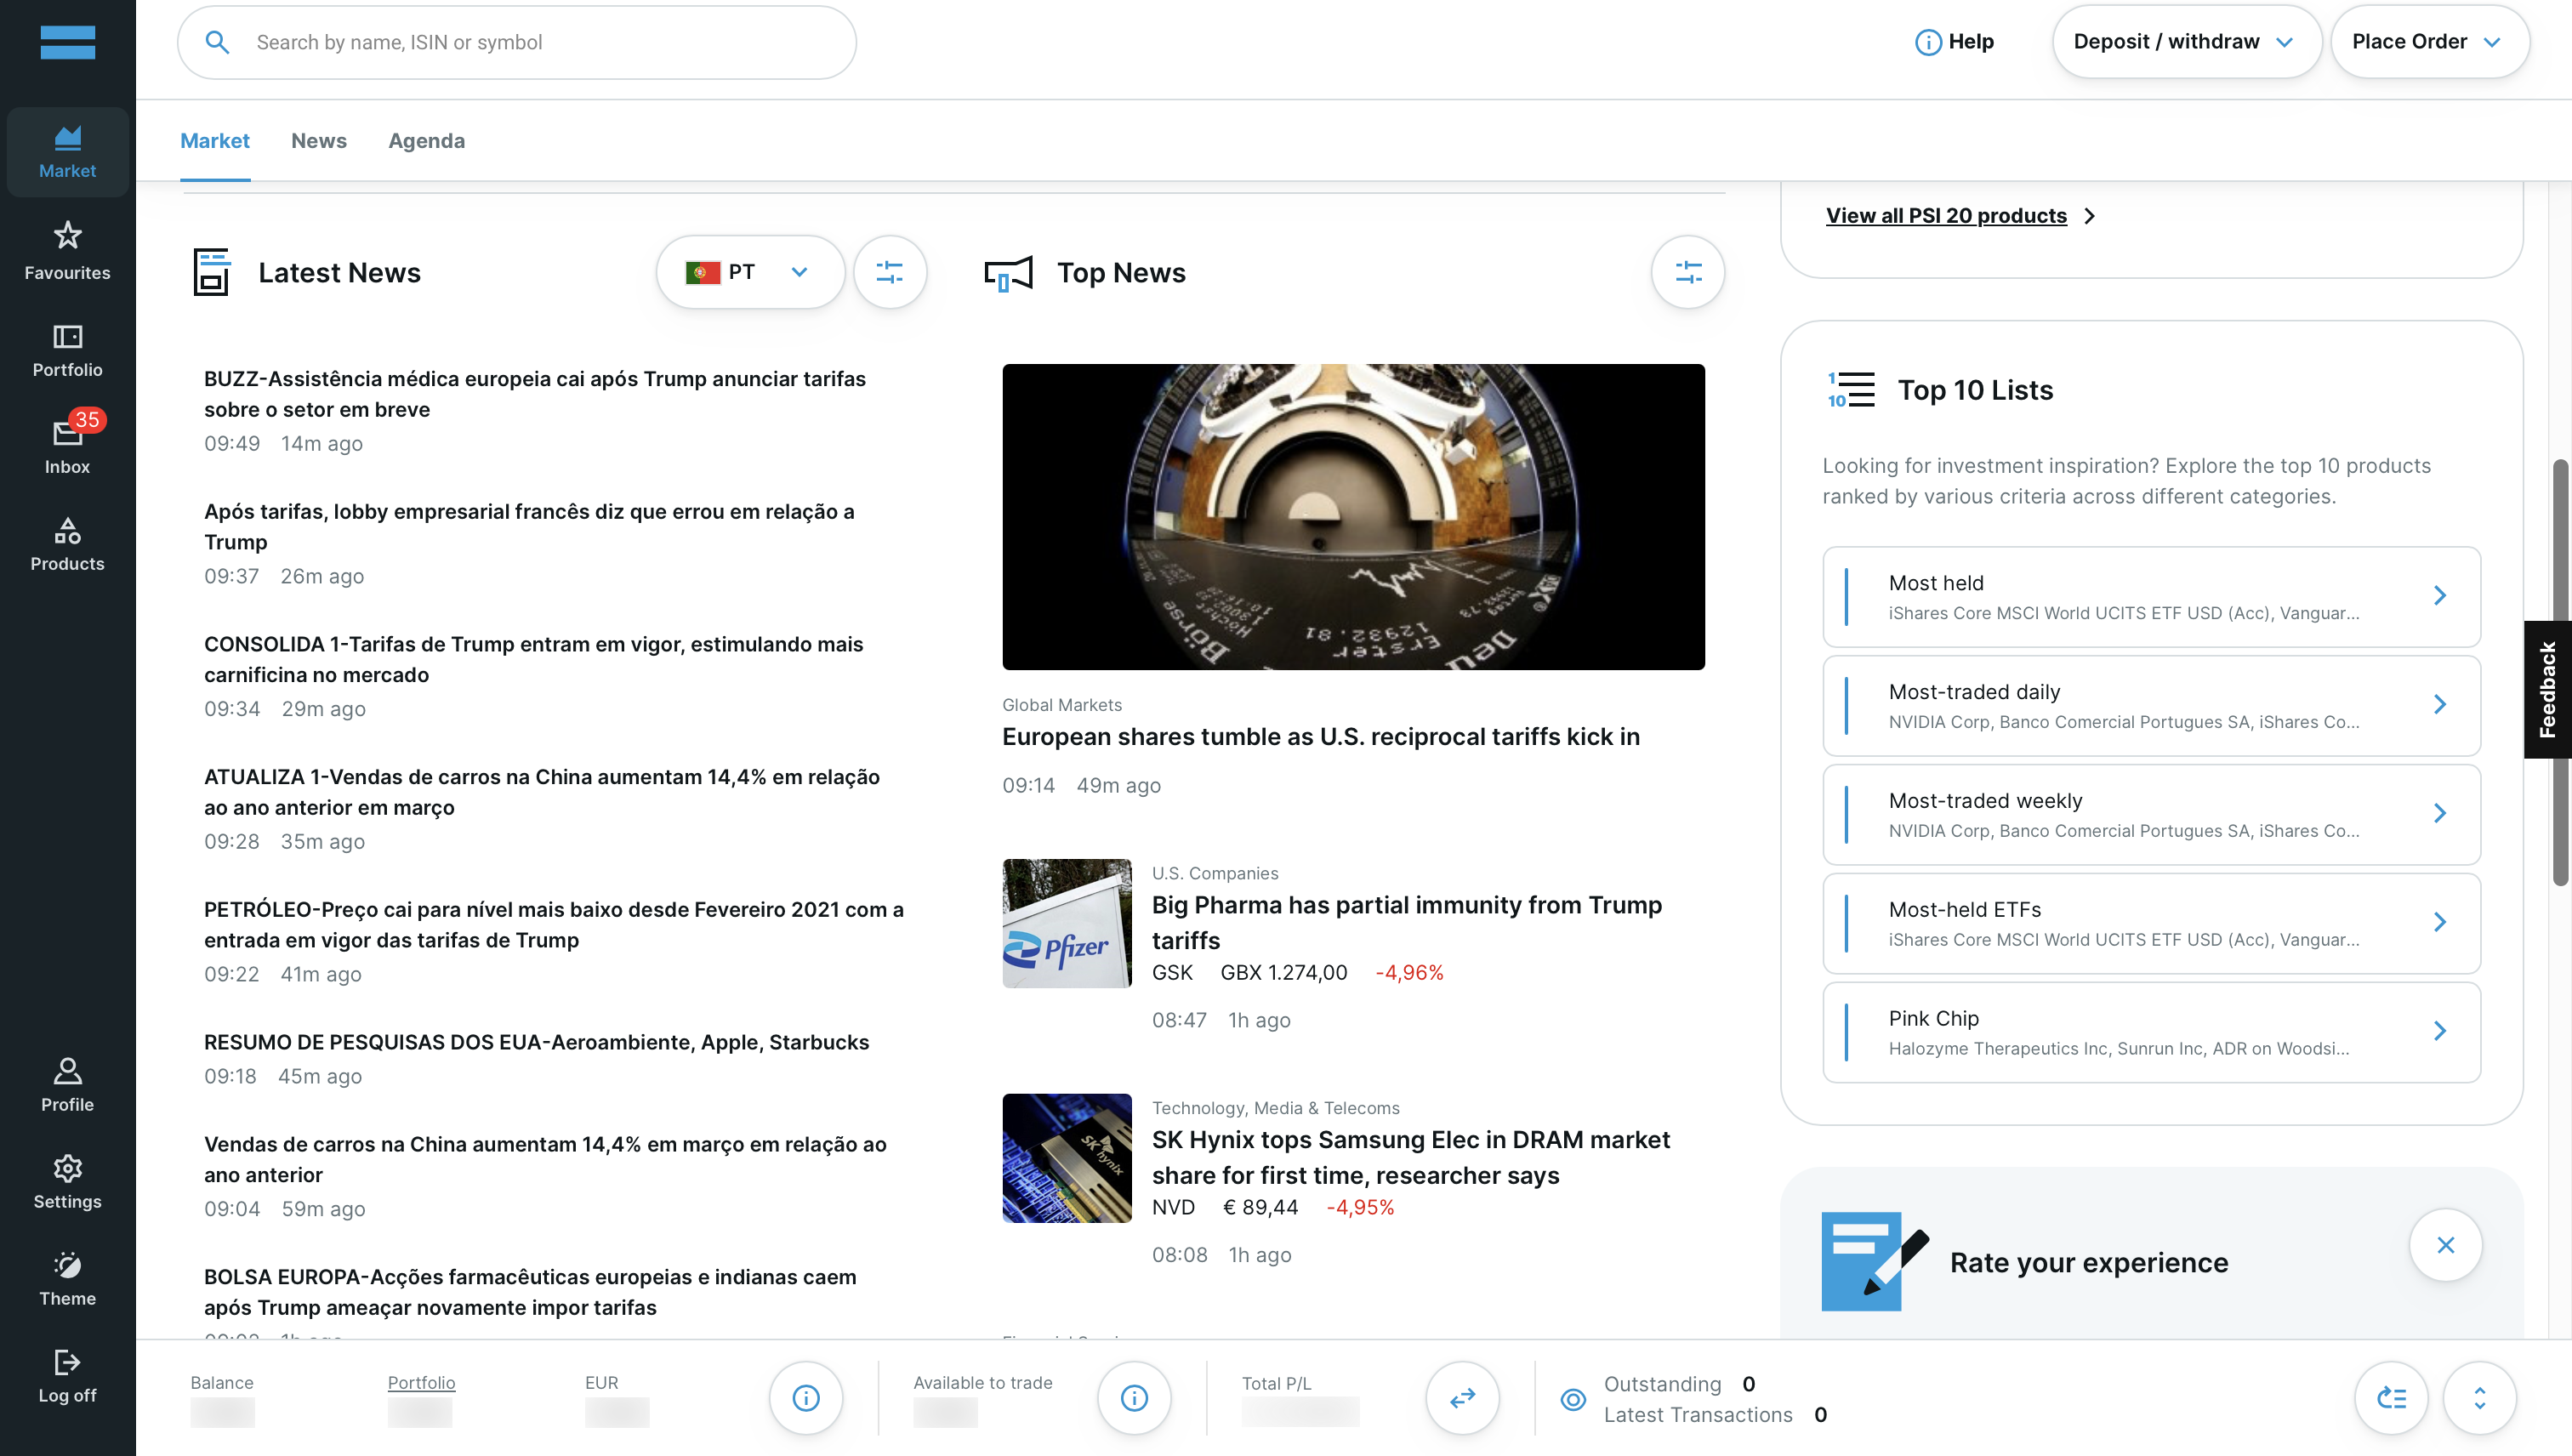Open the Most-traded daily list

(x=2150, y=705)
